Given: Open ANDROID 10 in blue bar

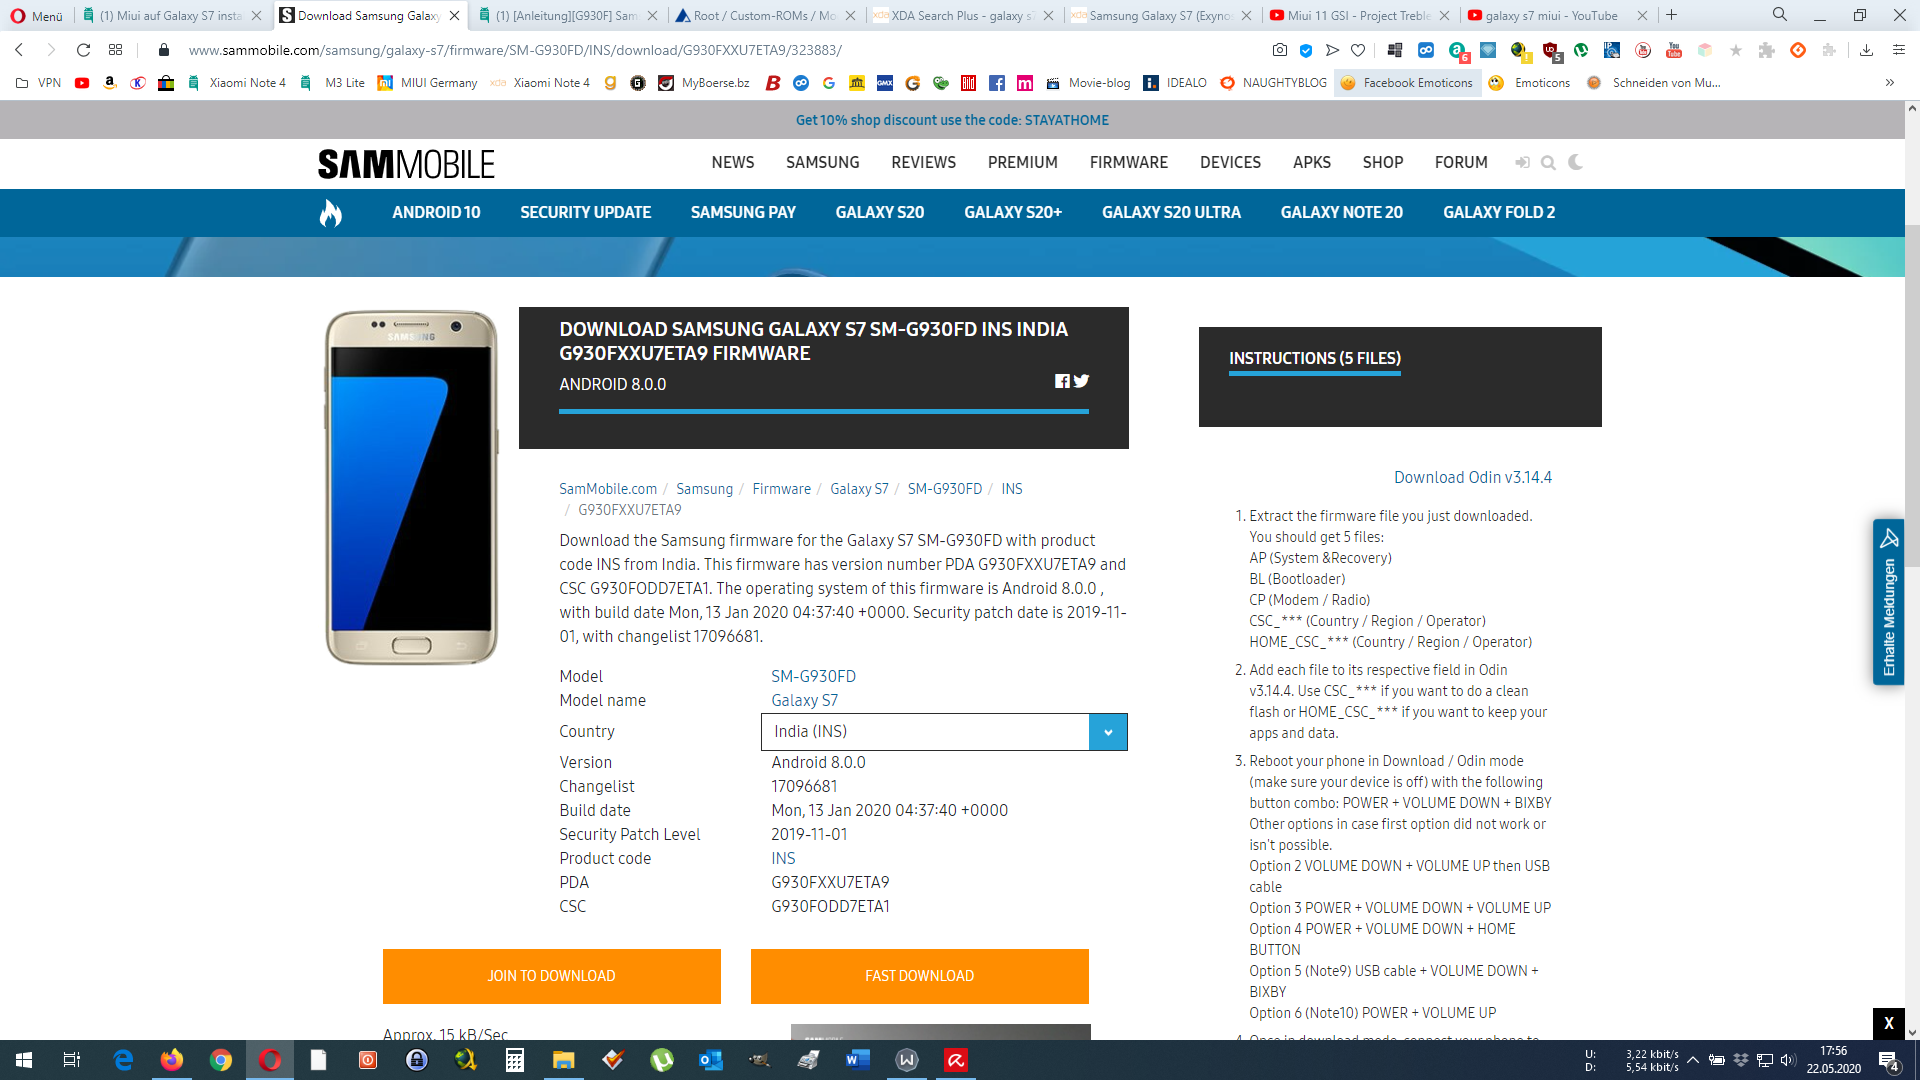Looking at the screenshot, I should tap(436, 213).
